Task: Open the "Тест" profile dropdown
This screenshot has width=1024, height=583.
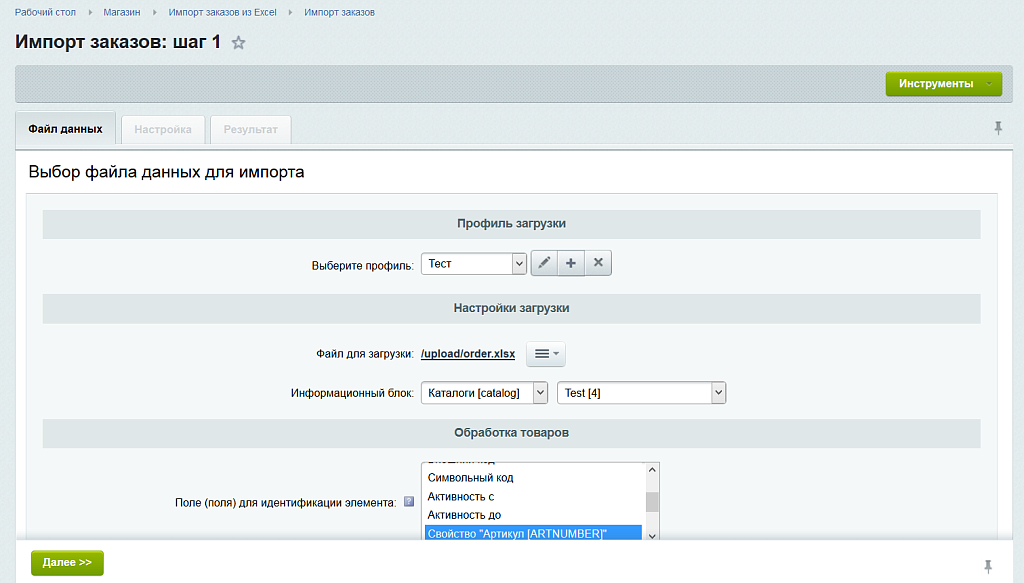Action: [473, 263]
